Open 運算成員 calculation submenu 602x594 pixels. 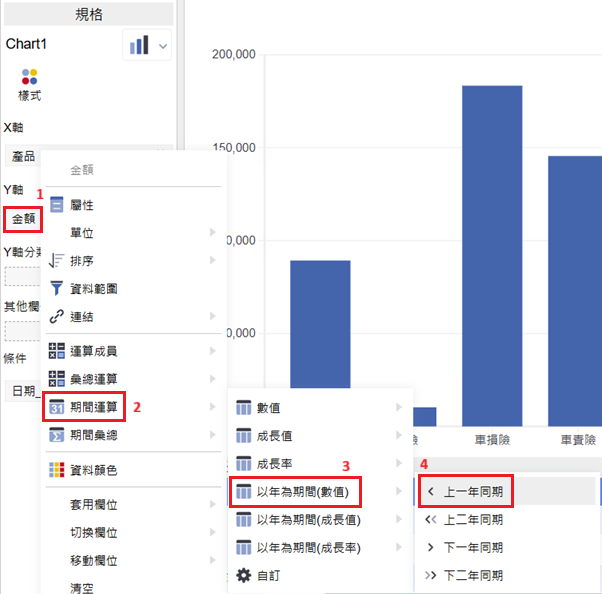(94, 351)
